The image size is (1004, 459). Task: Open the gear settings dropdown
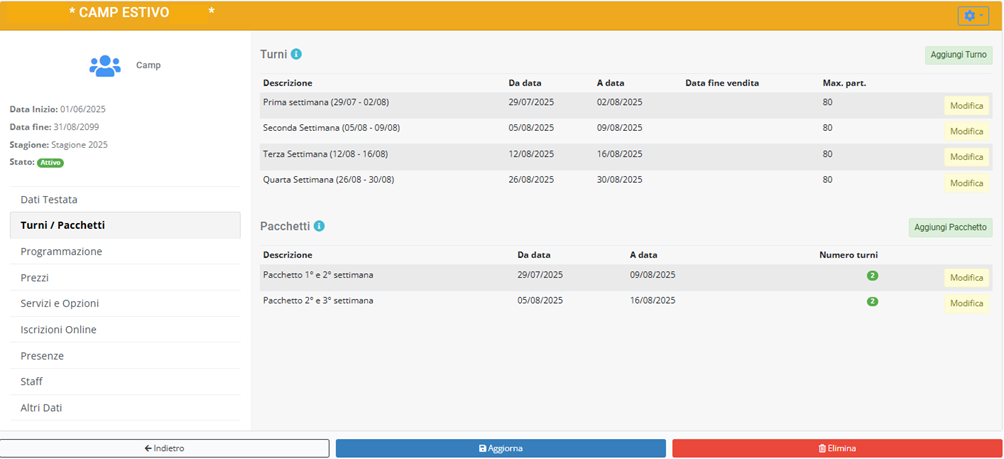[x=973, y=16]
